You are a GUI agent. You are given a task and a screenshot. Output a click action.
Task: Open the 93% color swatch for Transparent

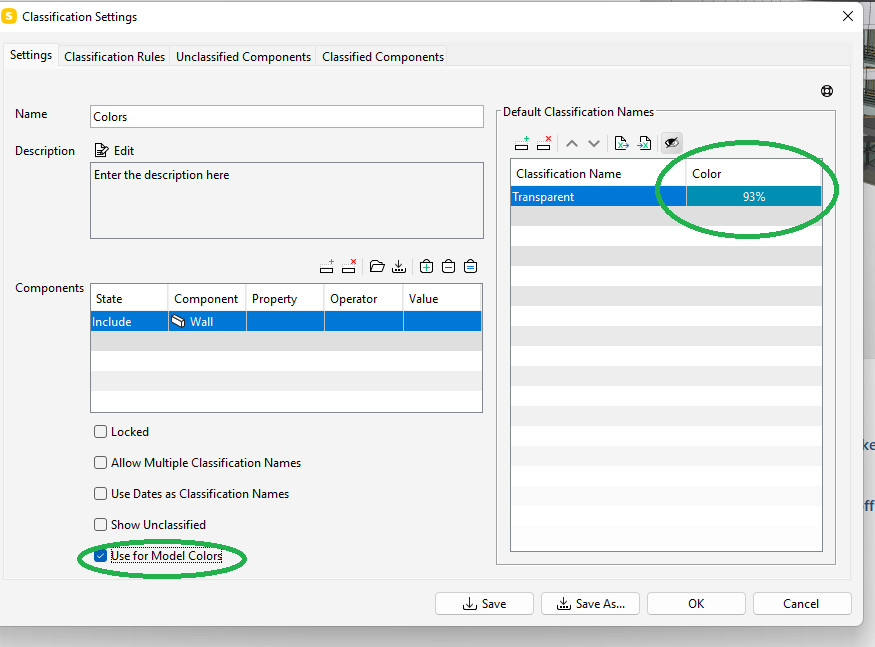(754, 197)
